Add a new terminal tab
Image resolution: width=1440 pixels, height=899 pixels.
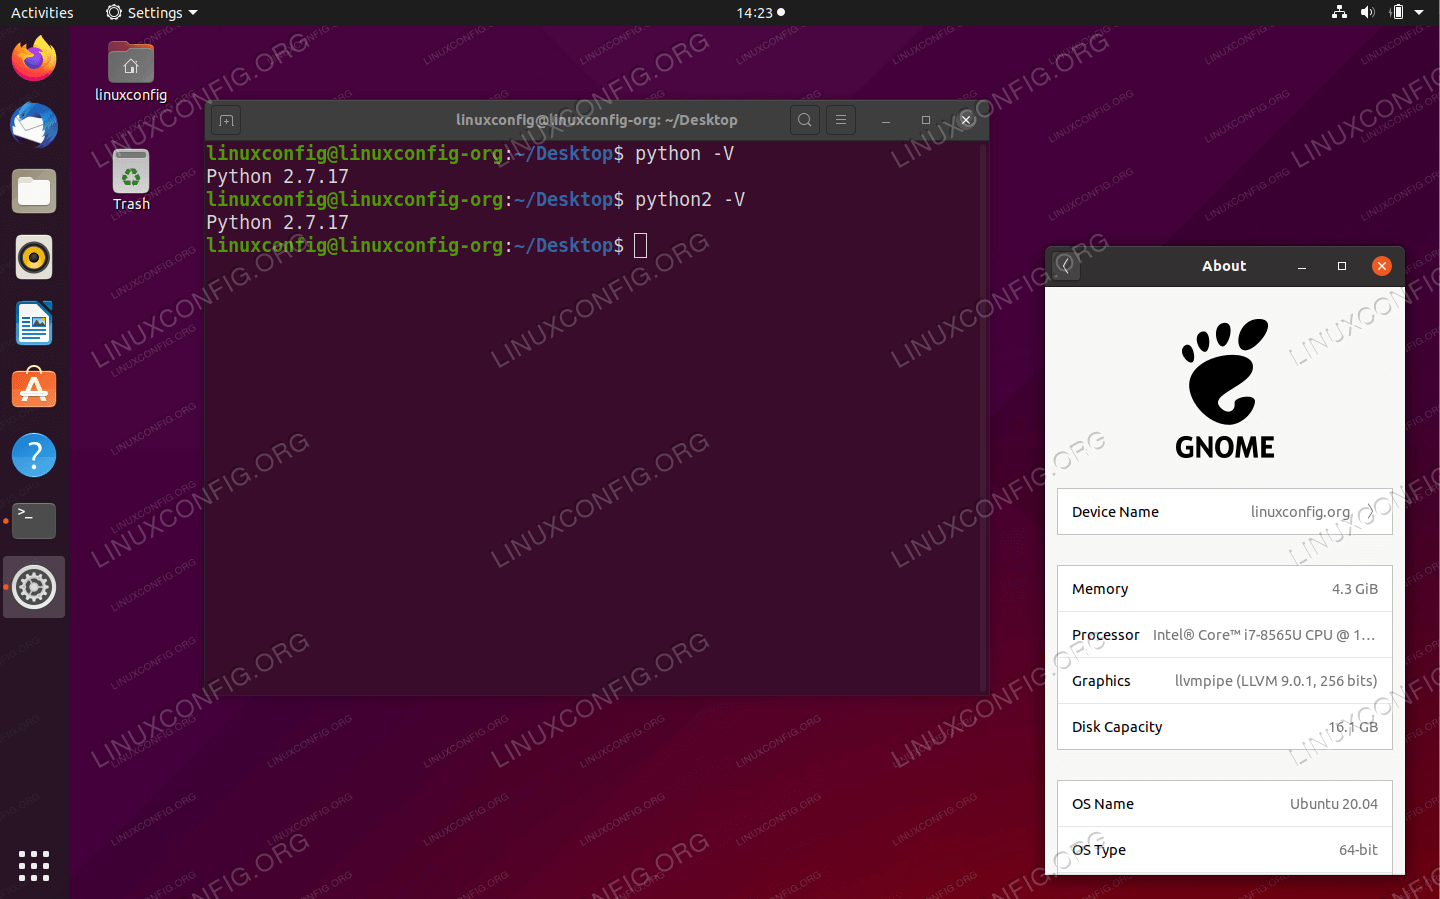click(x=227, y=121)
